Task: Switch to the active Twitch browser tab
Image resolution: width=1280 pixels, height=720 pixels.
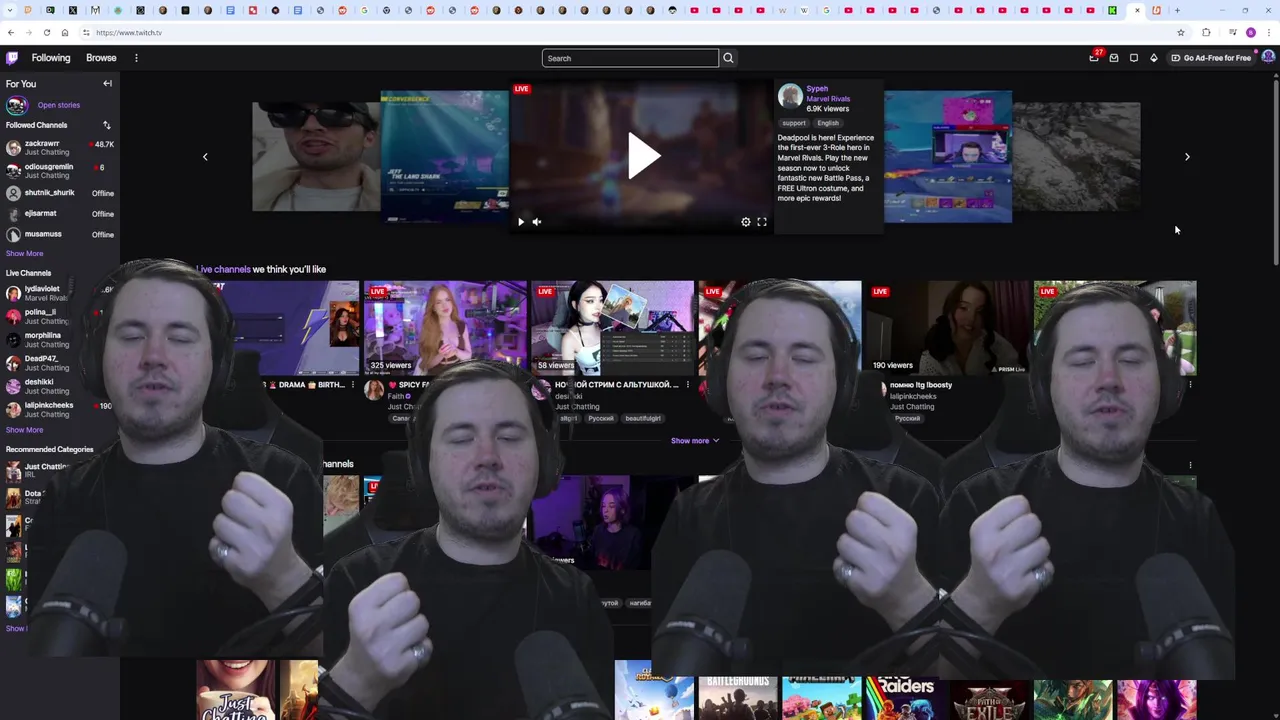Action: click(x=1137, y=10)
